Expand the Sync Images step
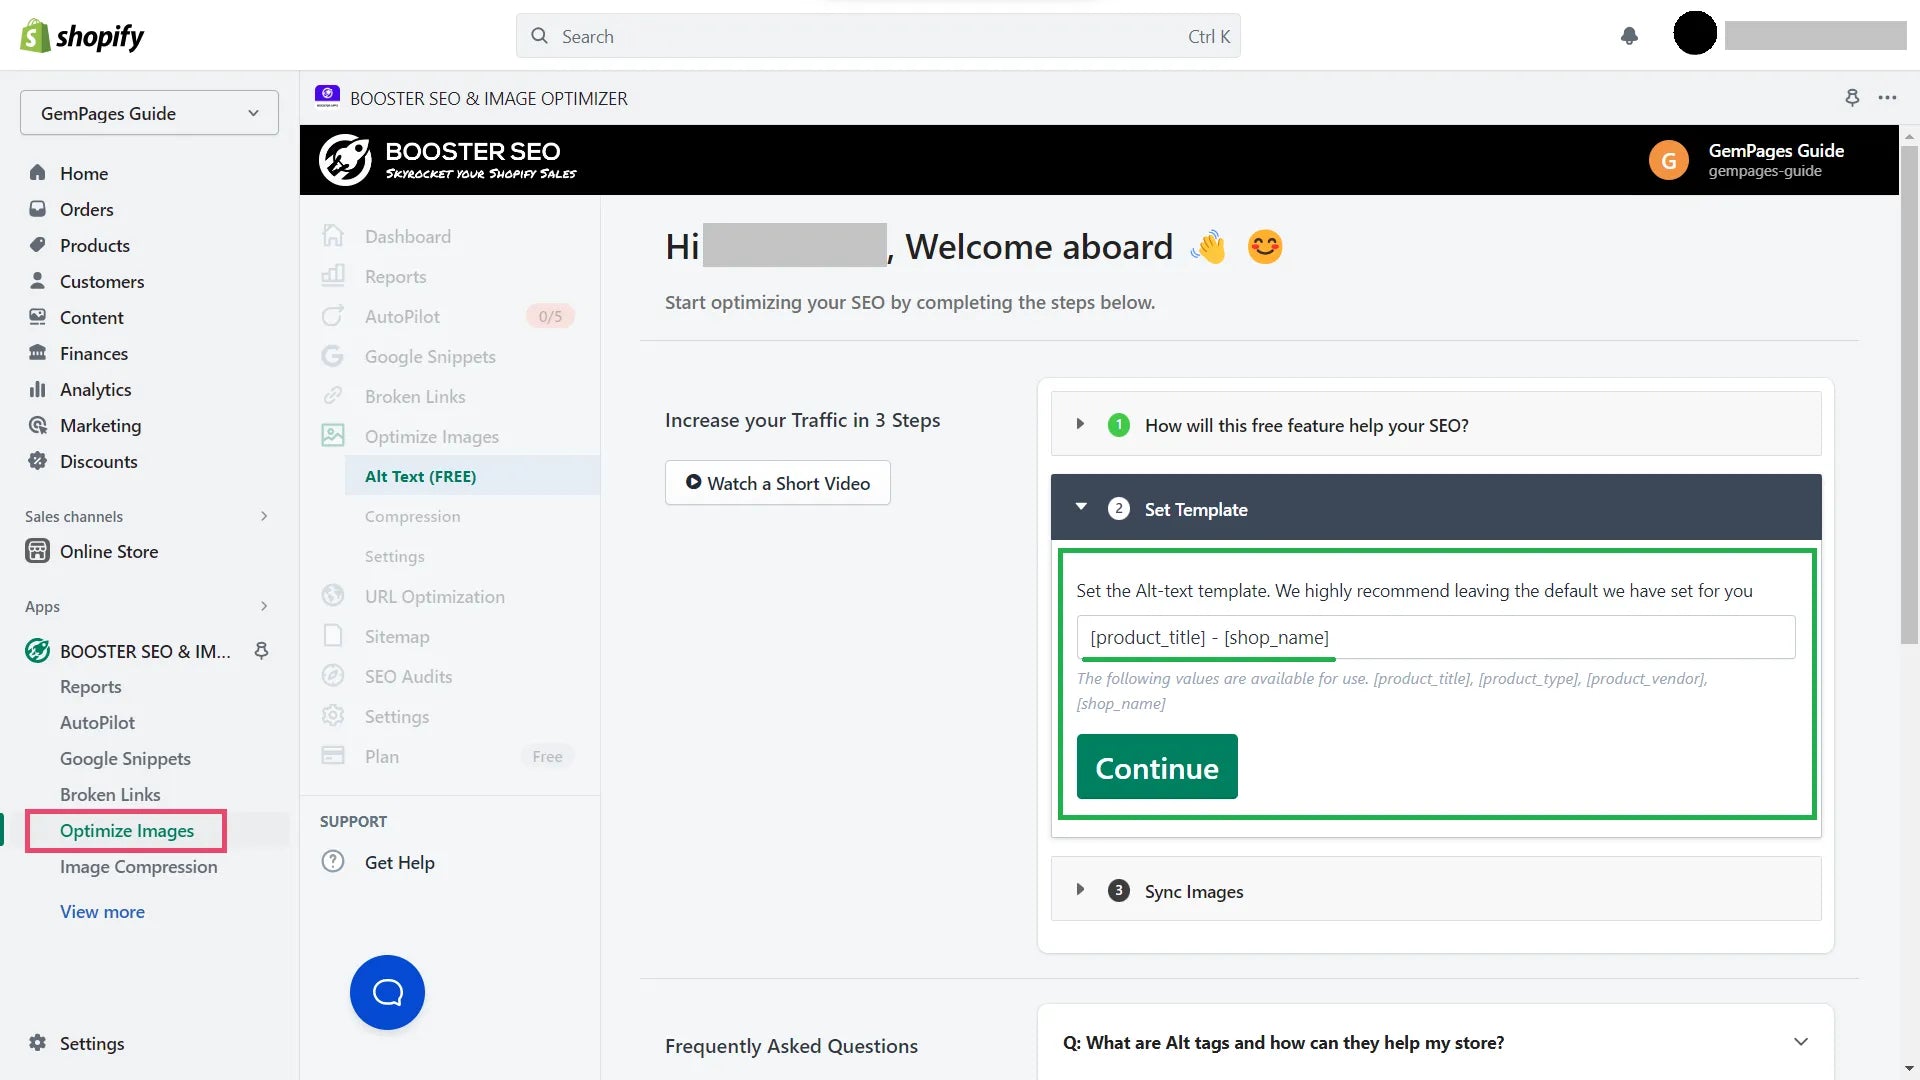The height and width of the screenshot is (1080, 1920). click(x=1436, y=890)
